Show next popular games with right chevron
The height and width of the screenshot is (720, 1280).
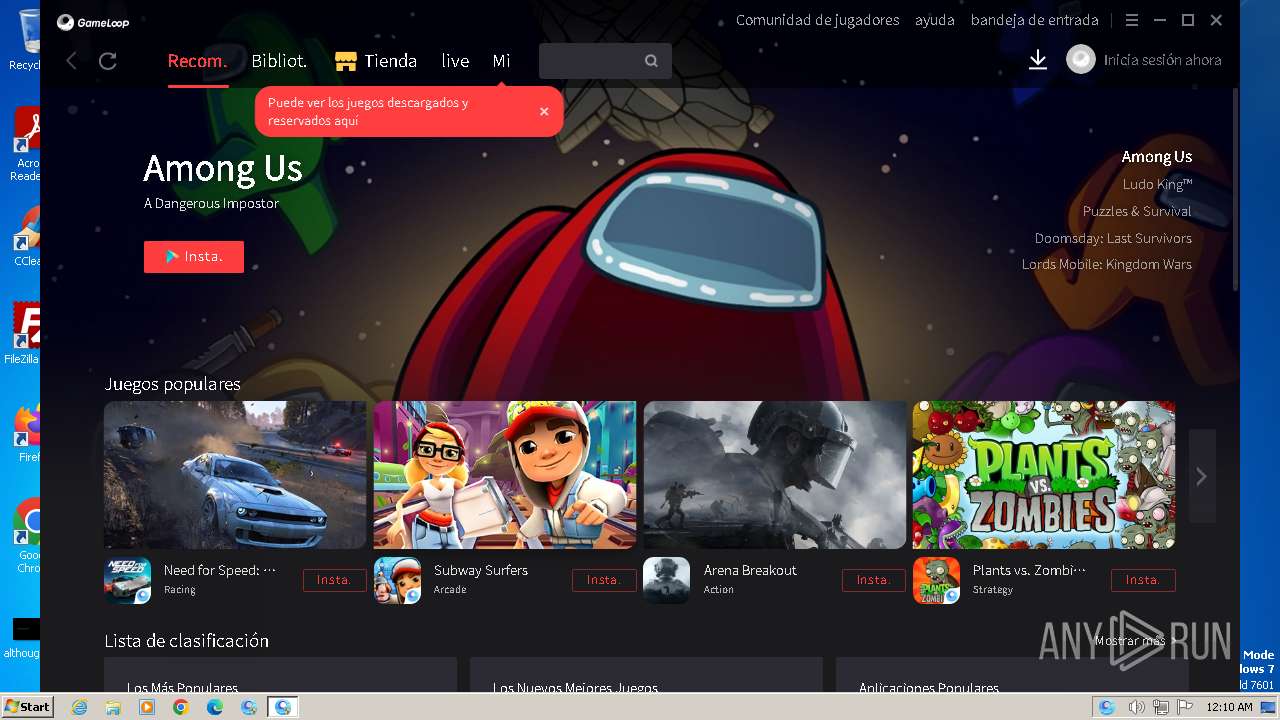(1202, 476)
